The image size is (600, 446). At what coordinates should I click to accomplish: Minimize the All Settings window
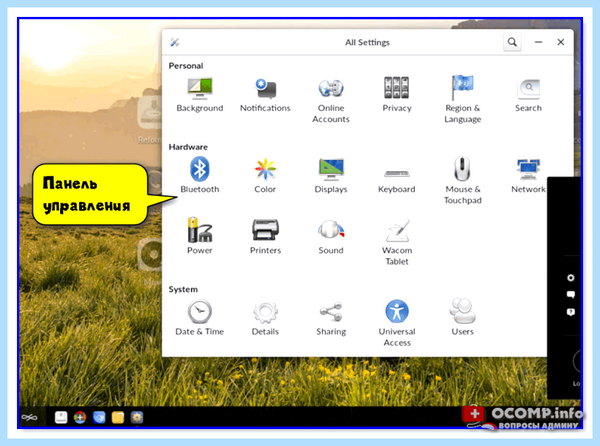click(538, 42)
